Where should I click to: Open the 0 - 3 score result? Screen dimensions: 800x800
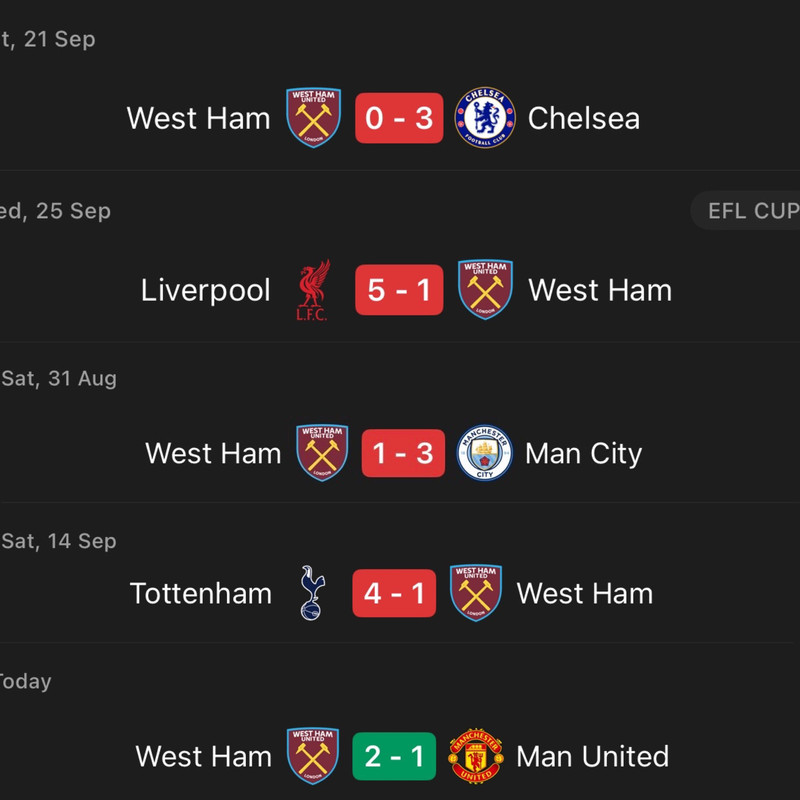(399, 118)
